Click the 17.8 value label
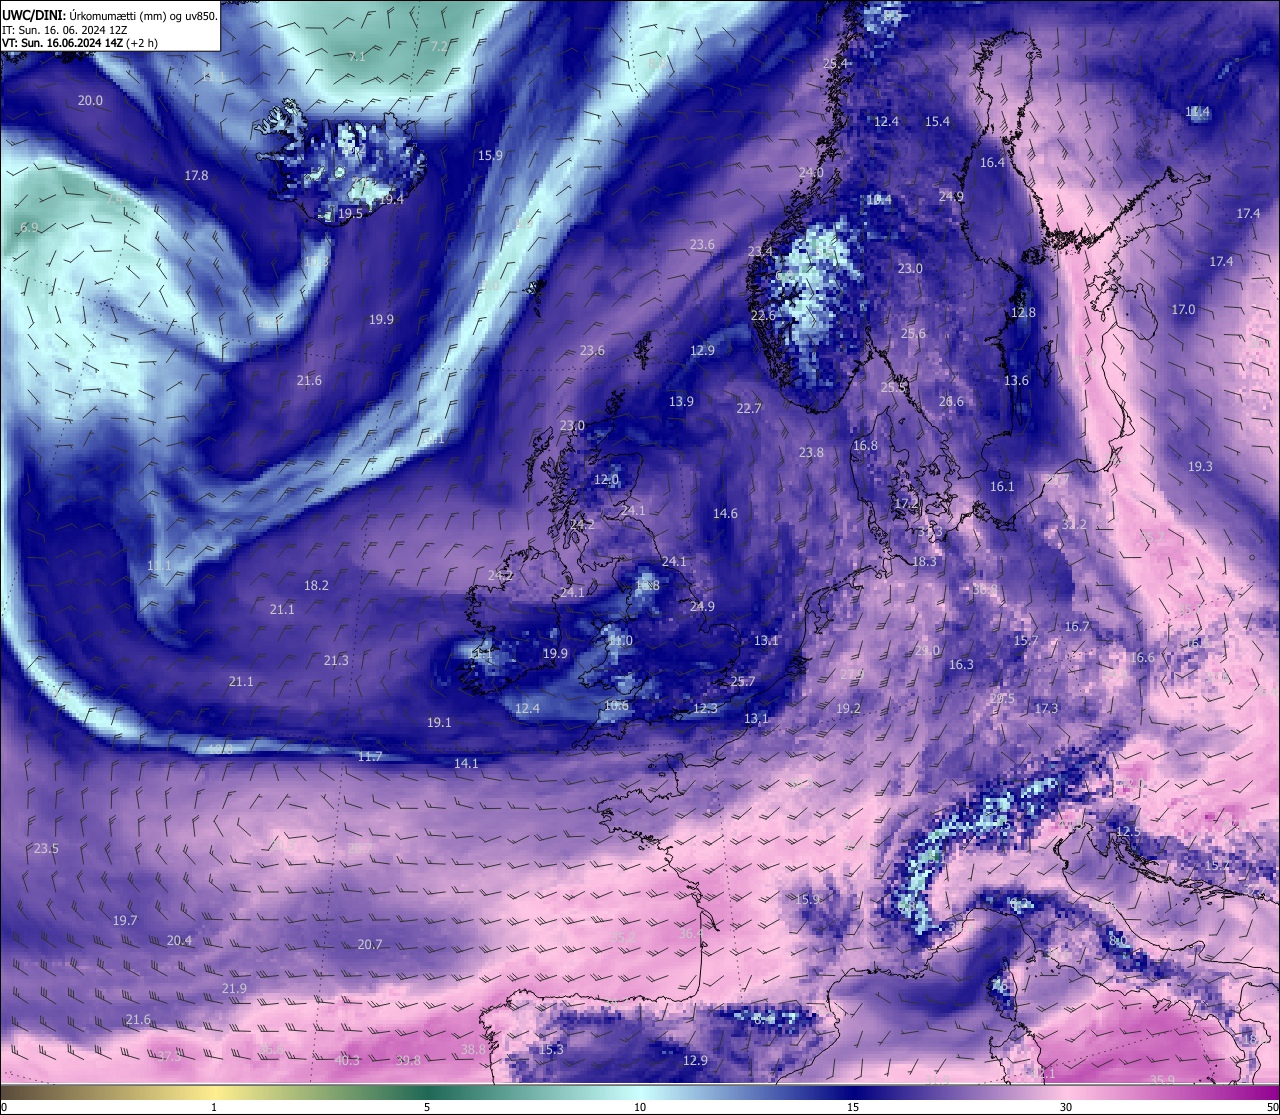 196,176
